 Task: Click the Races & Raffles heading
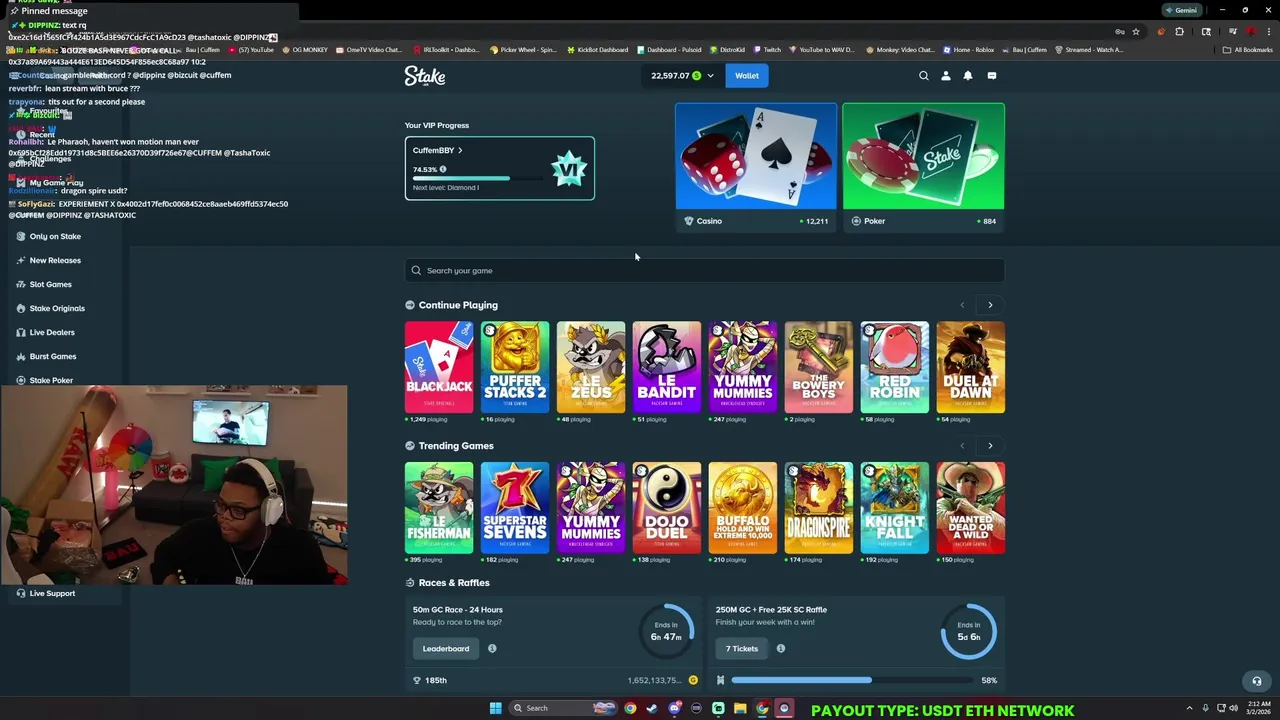point(454,583)
